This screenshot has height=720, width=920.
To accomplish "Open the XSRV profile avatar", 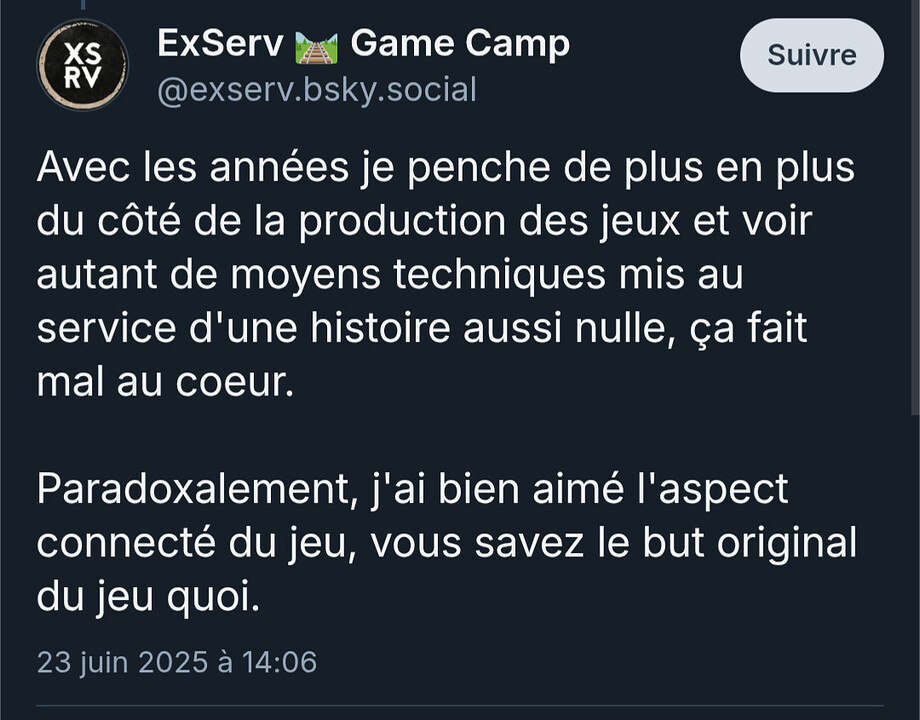I will 83,65.
